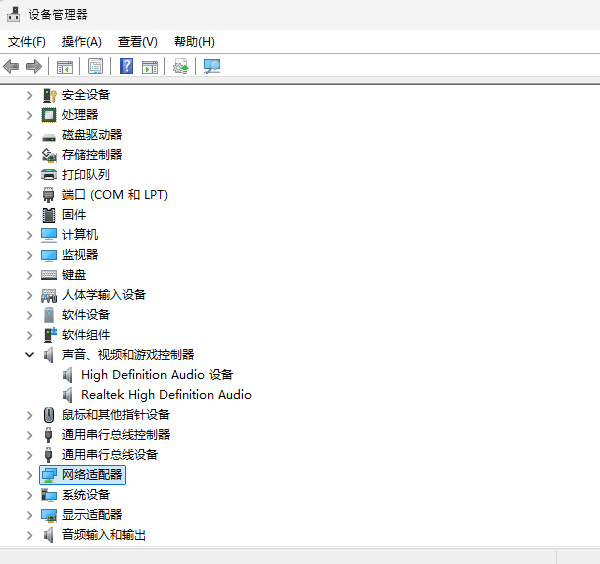Expand the 网络适配器 category
Viewport: 600px width, 564px height.
click(29, 475)
